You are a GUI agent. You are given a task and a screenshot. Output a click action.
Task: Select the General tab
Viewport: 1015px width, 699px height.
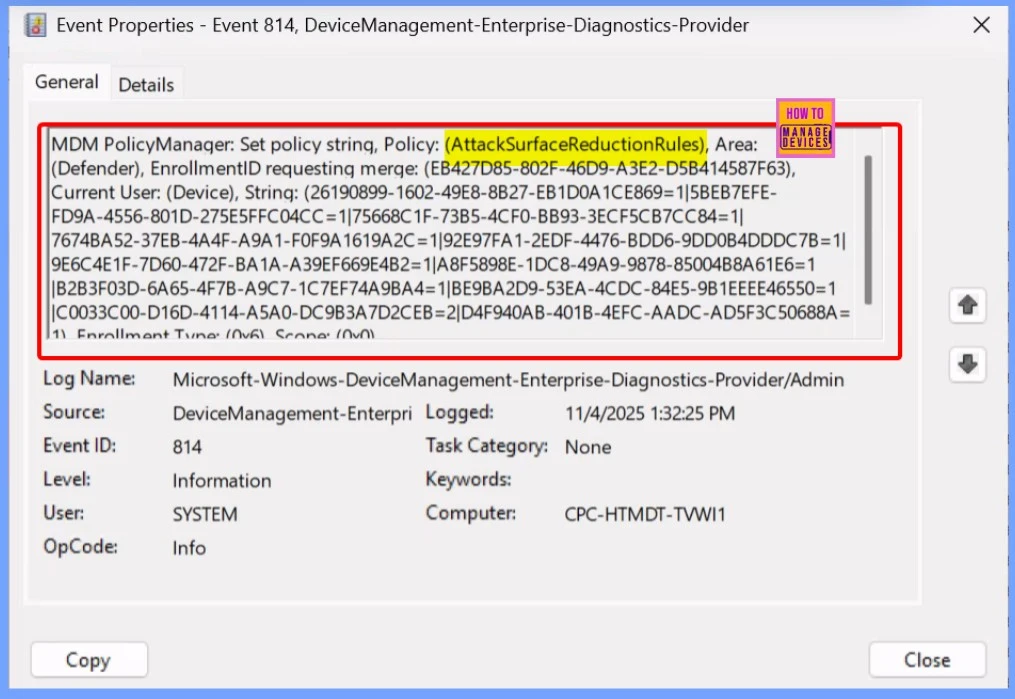coord(66,83)
